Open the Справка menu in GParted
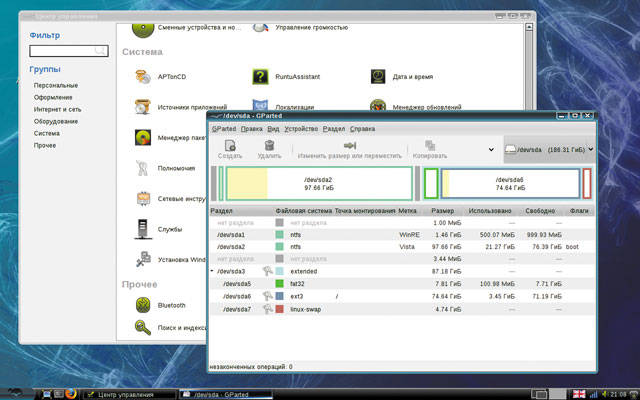The width and height of the screenshot is (640, 400). tap(362, 129)
